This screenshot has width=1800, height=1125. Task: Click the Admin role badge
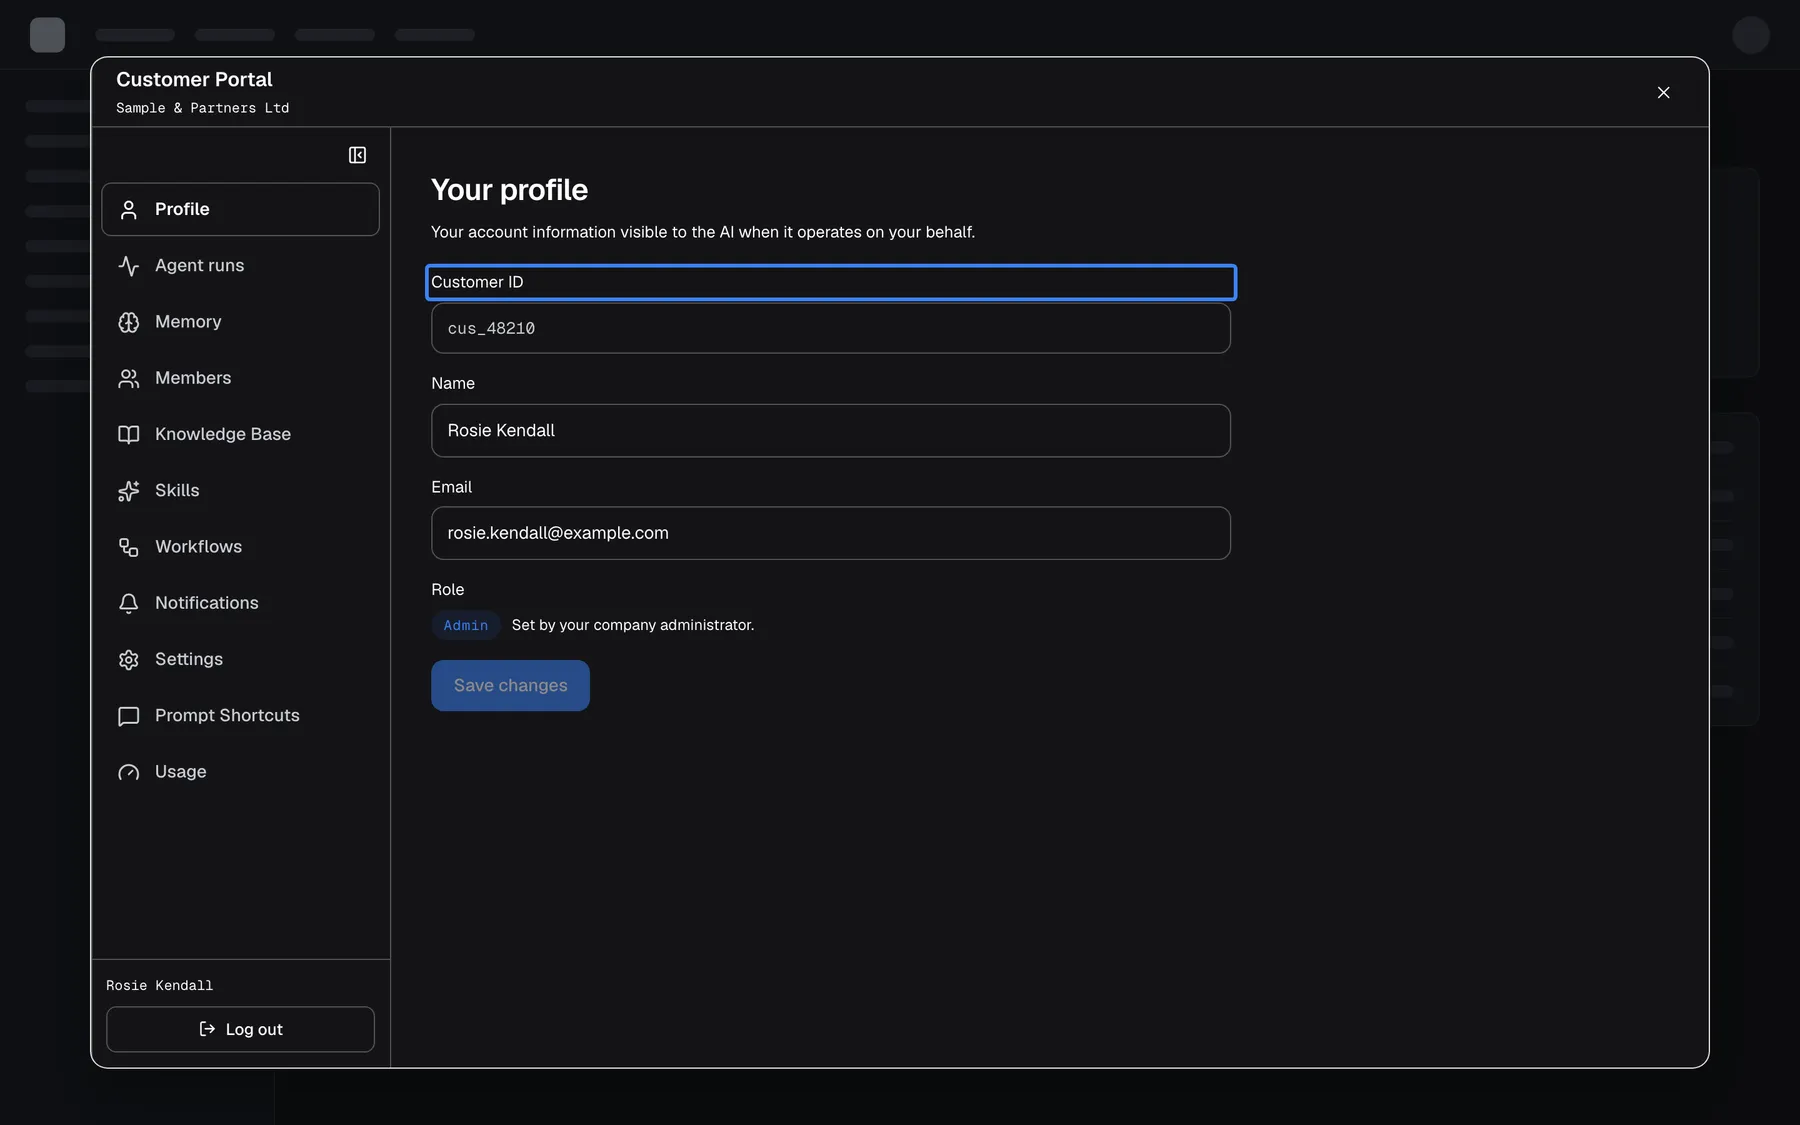[x=466, y=625]
